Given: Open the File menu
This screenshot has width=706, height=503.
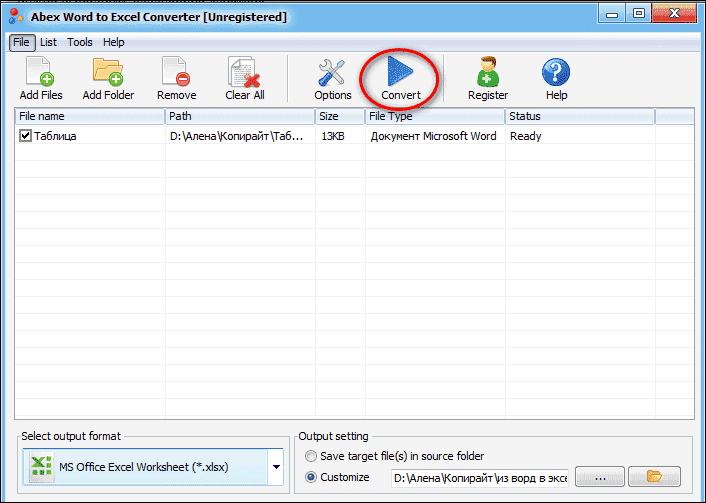Looking at the screenshot, I should pyautogui.click(x=22, y=42).
